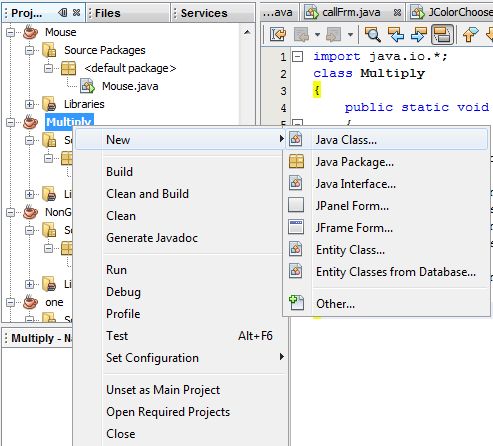
Task: Click Find Previous Occurrence icon
Action: (x=396, y=34)
